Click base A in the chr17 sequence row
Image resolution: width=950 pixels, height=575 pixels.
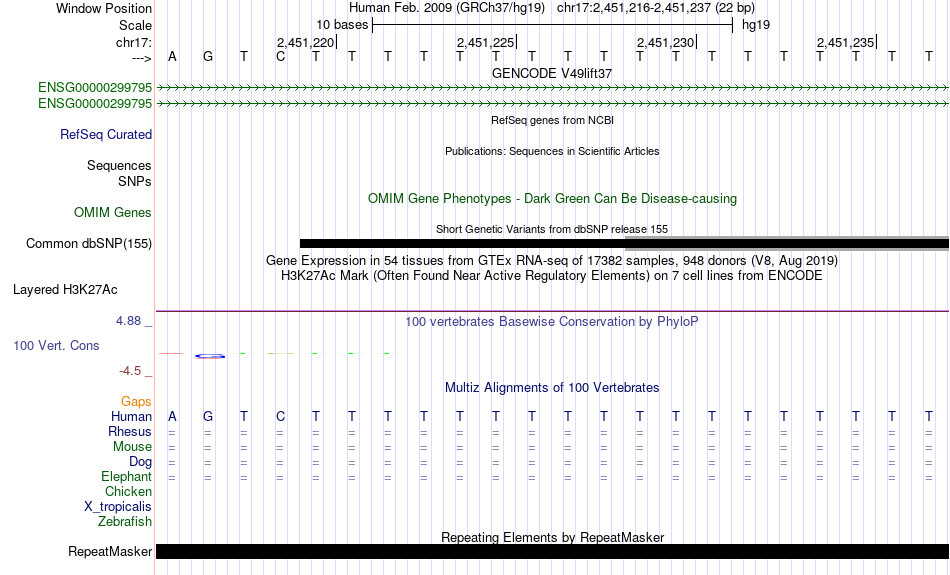pyautogui.click(x=172, y=57)
